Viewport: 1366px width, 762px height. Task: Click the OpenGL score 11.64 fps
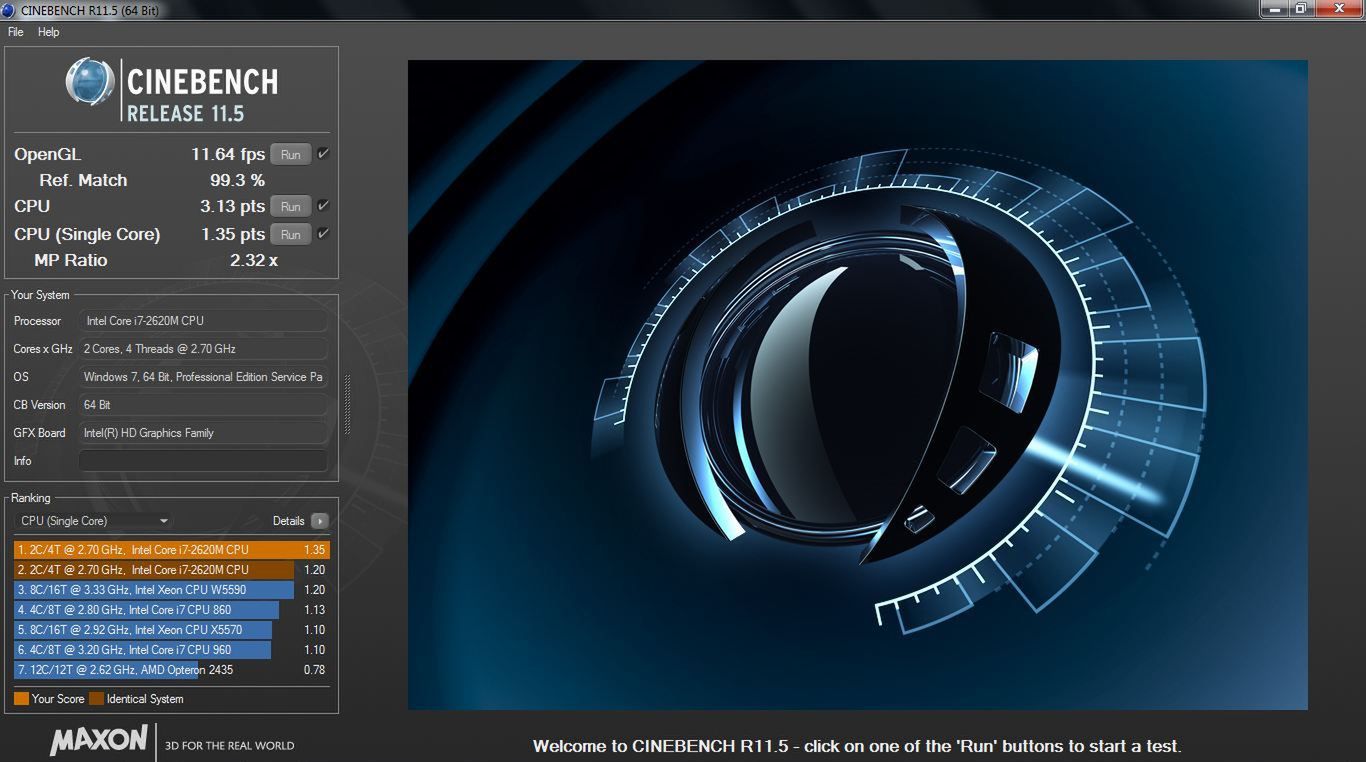tap(228, 155)
